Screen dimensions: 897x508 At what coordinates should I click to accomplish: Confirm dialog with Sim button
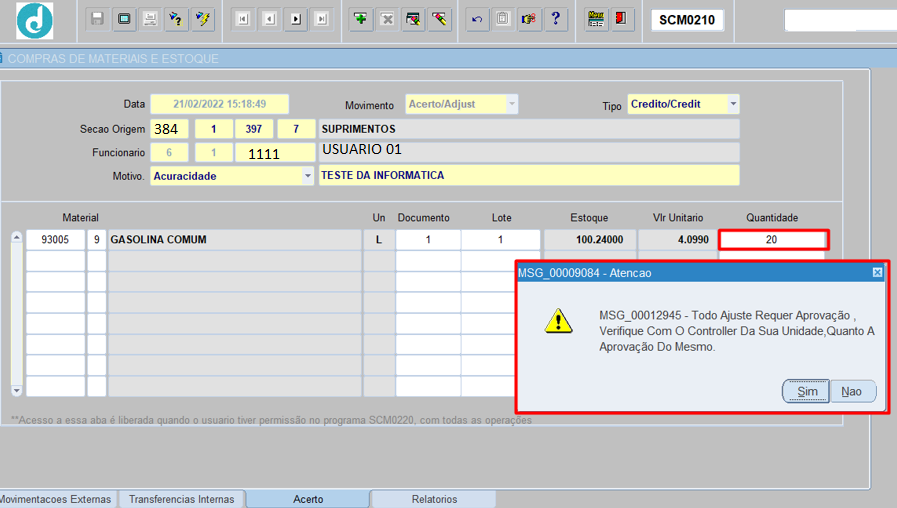click(806, 391)
